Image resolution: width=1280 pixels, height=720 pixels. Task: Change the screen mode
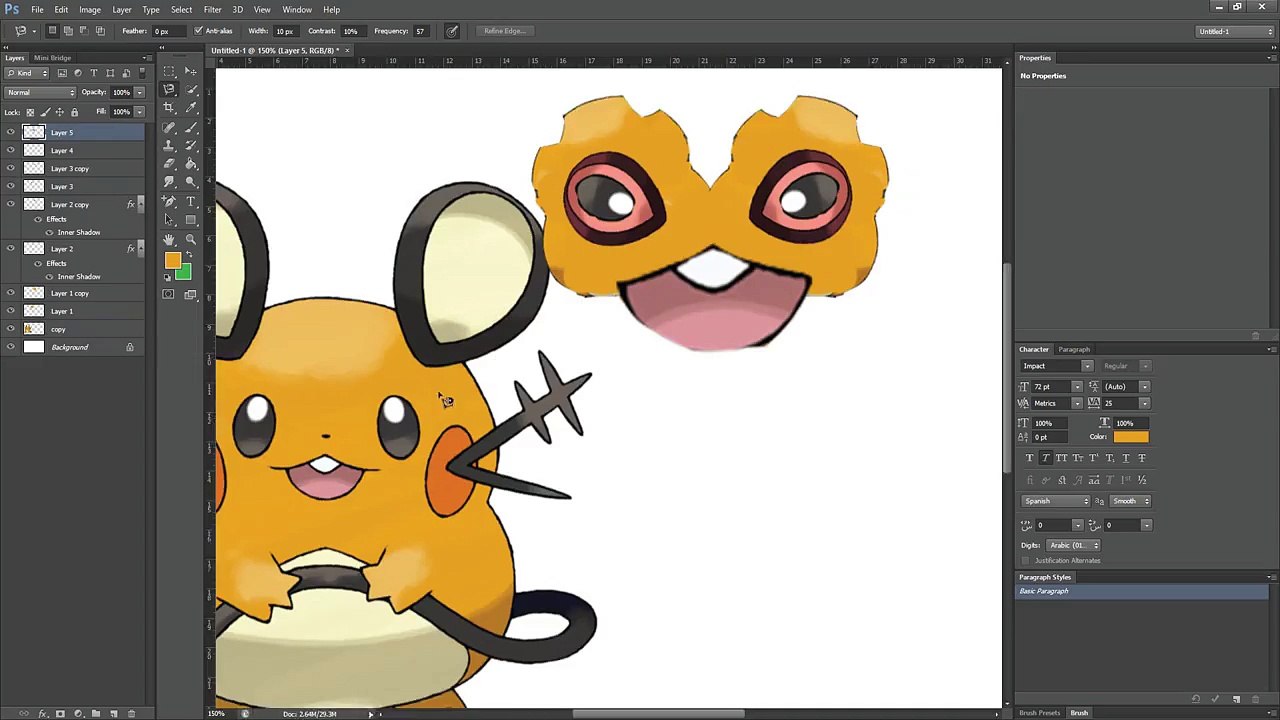tap(190, 294)
